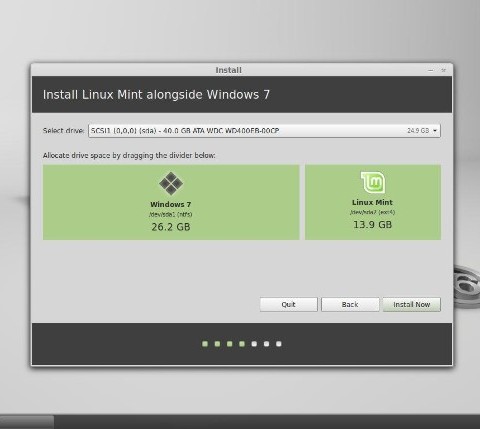The image size is (480, 429).
Task: Click the Linux Mint logo icon
Action: pyautogui.click(x=373, y=182)
